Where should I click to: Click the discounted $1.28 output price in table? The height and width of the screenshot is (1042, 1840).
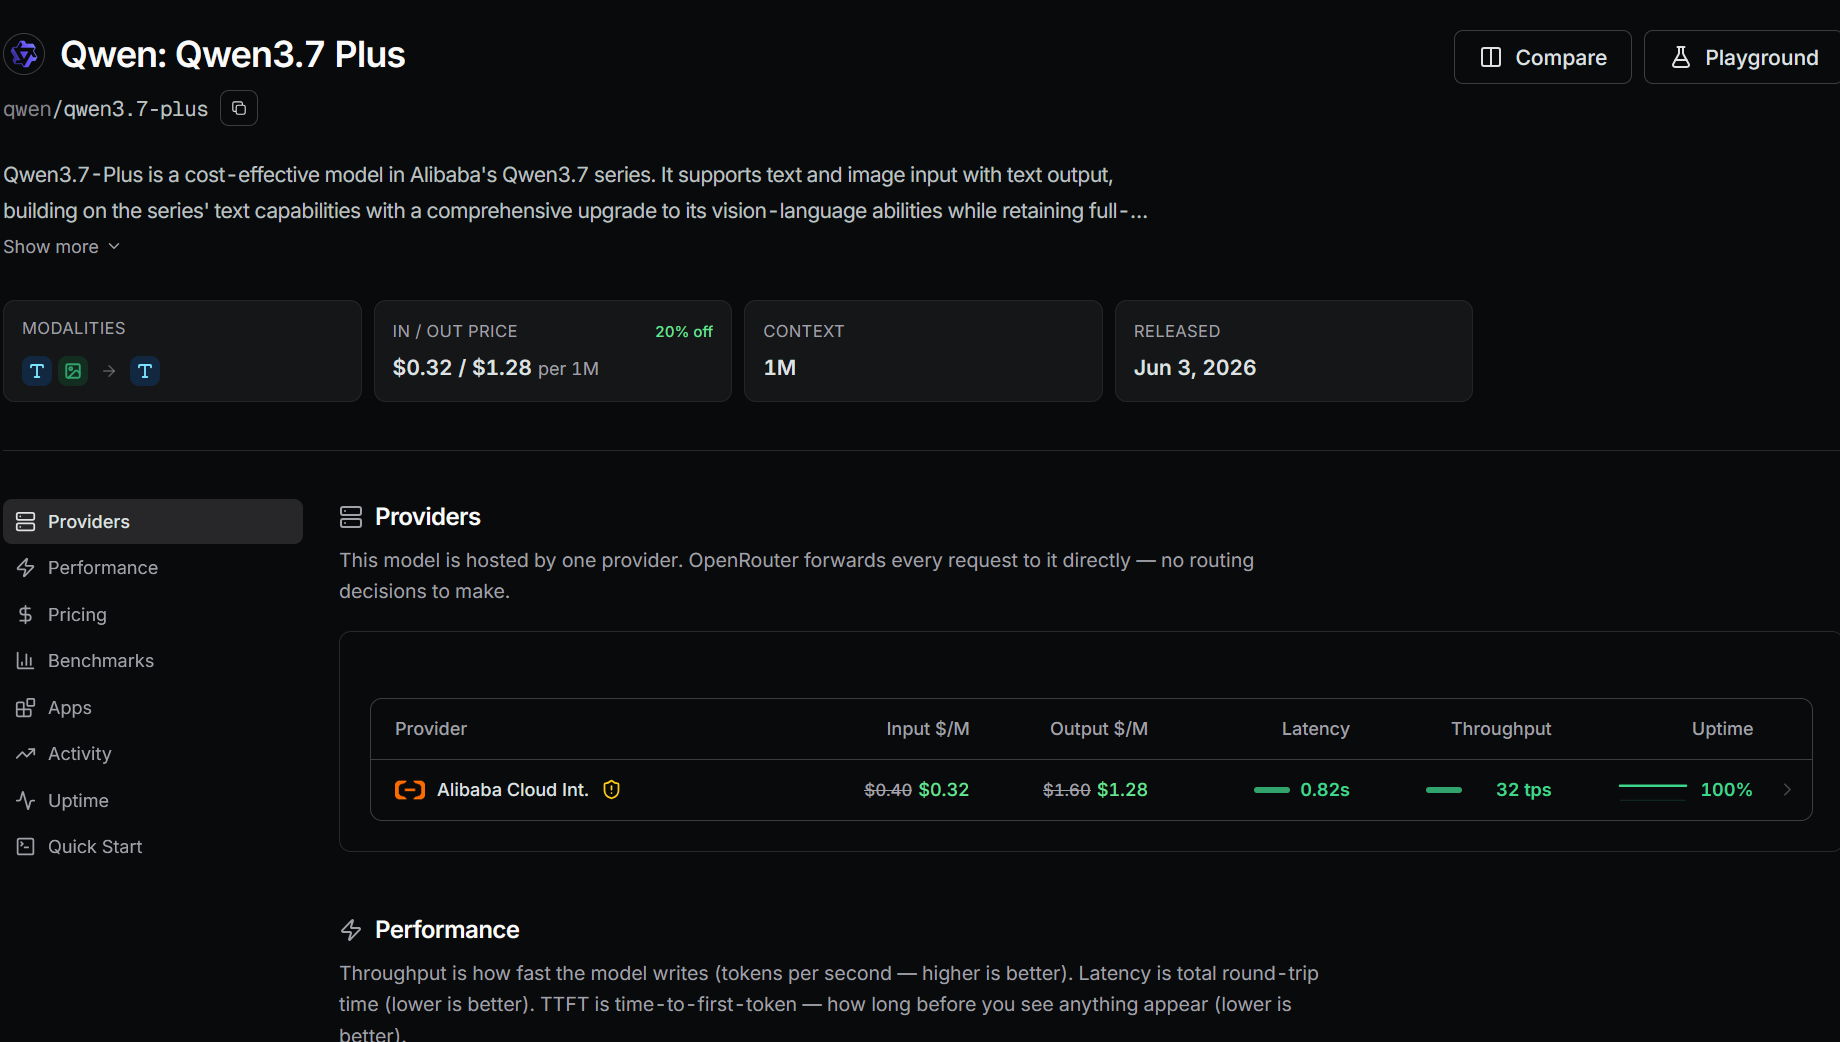tap(1122, 790)
